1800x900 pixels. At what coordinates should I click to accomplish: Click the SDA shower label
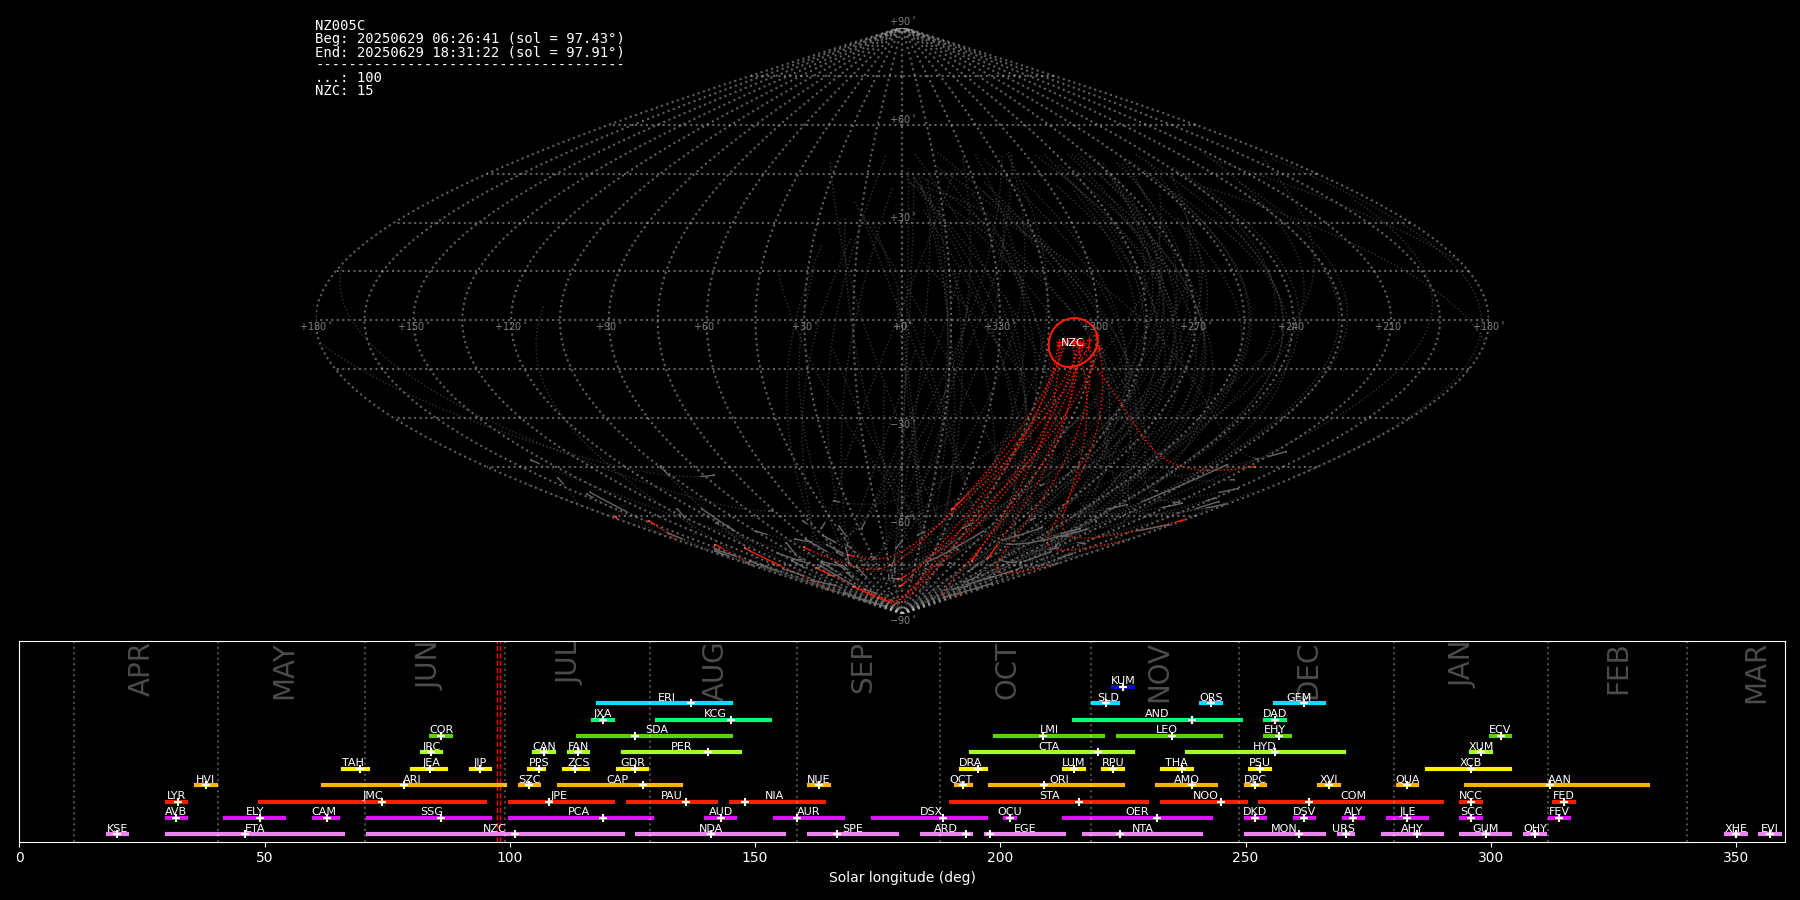coord(657,730)
